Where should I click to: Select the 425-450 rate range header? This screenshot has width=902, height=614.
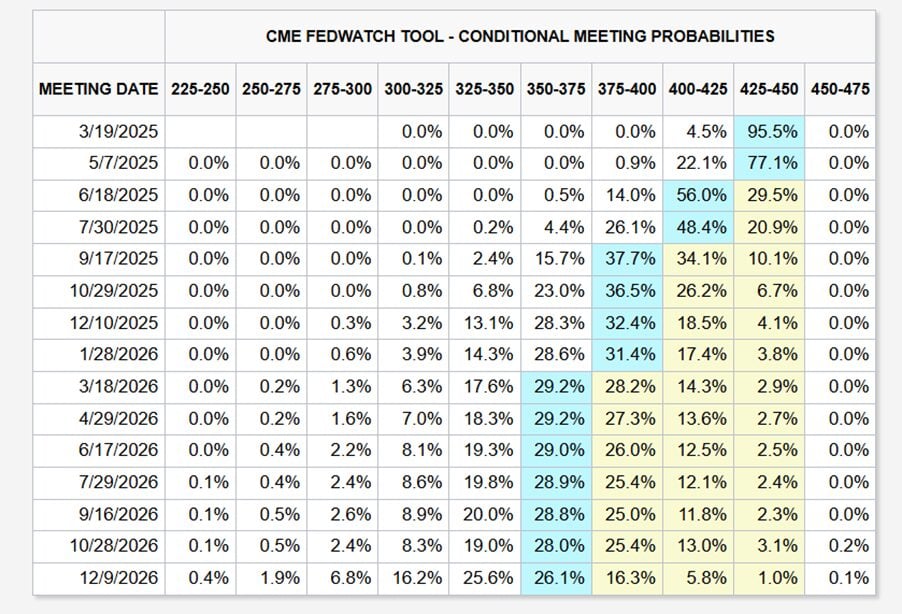(769, 89)
